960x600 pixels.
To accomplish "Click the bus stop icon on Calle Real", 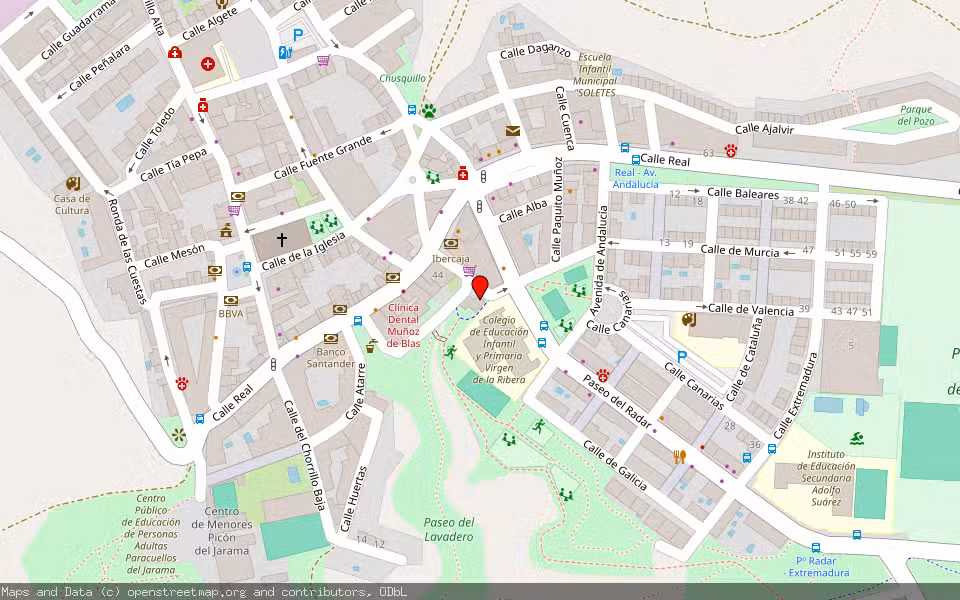I will [x=199, y=419].
